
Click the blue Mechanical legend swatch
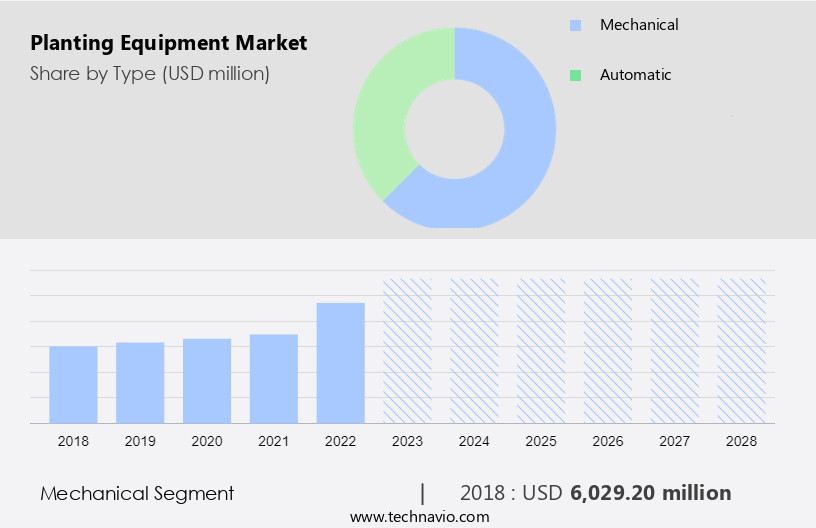click(575, 25)
